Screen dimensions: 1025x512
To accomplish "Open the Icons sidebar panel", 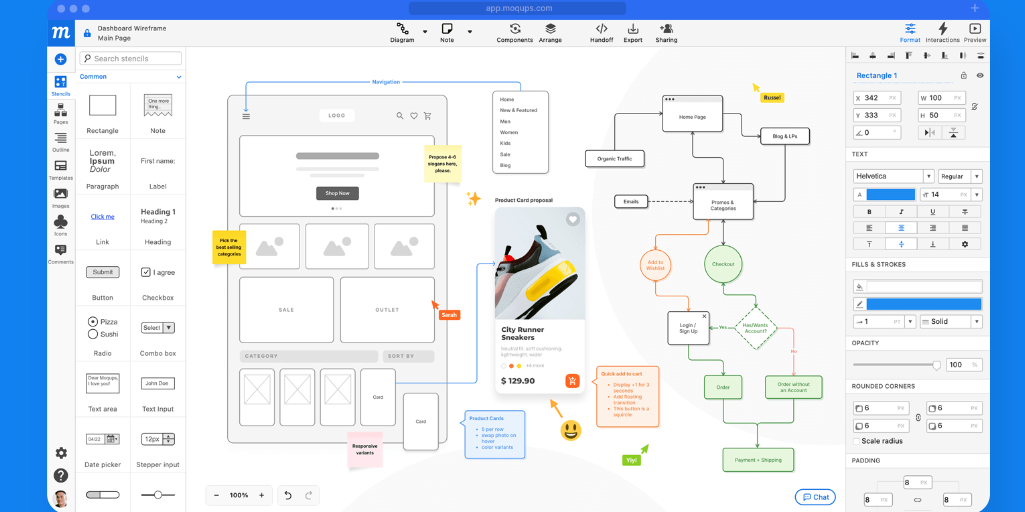I will 60,225.
